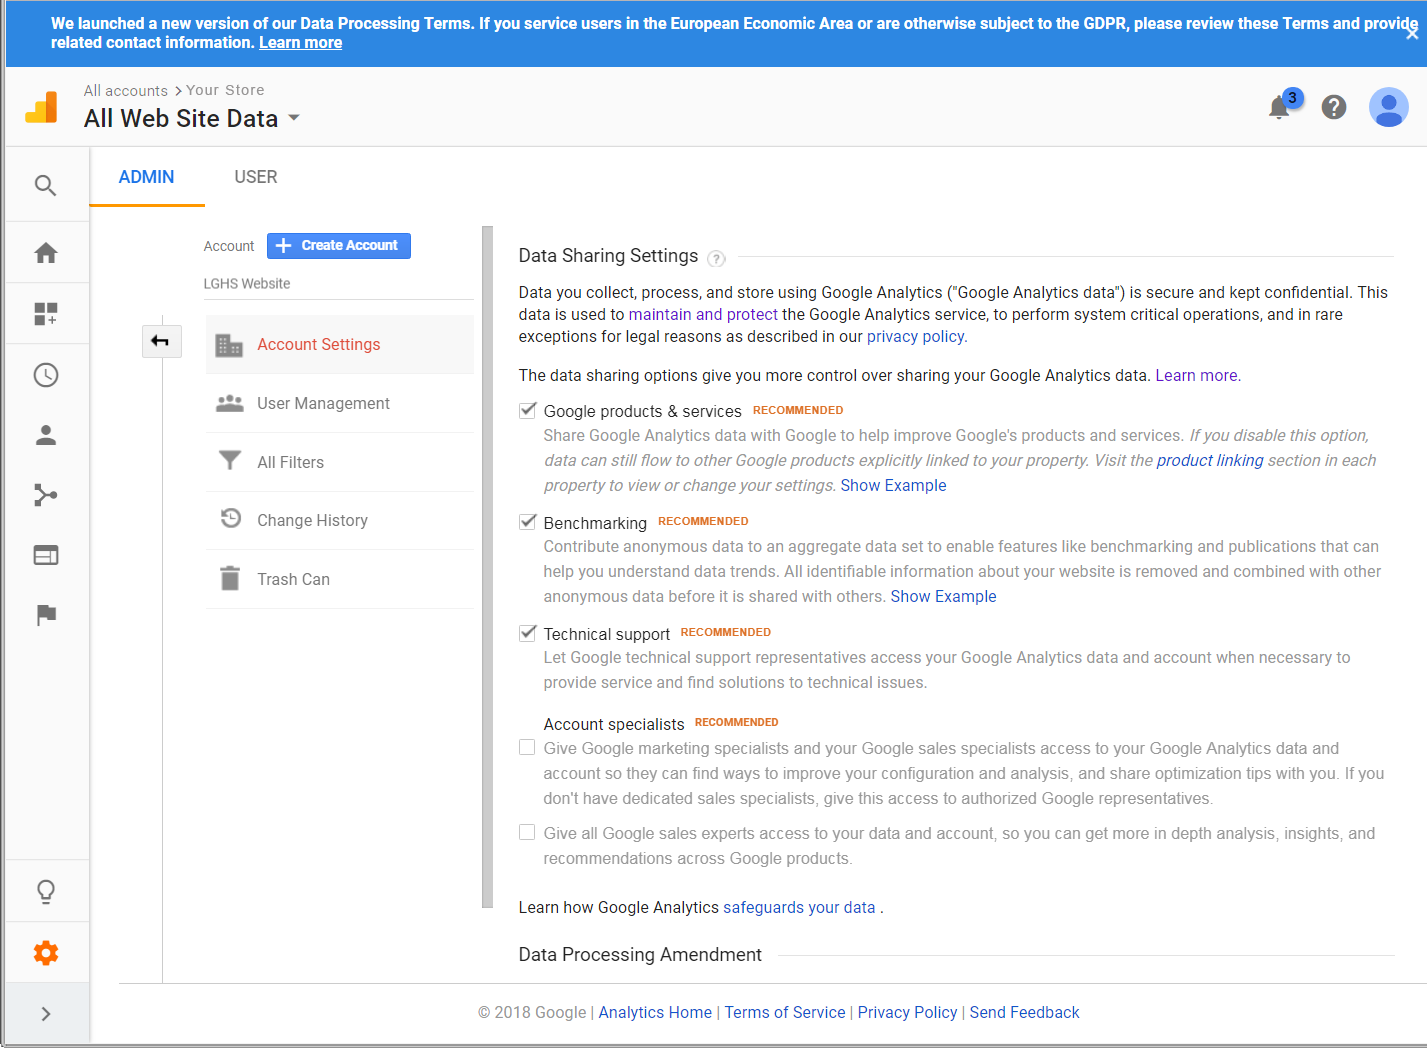1427x1048 pixels.
Task: Open Behavior window icon in sidebar
Action: coord(45,555)
